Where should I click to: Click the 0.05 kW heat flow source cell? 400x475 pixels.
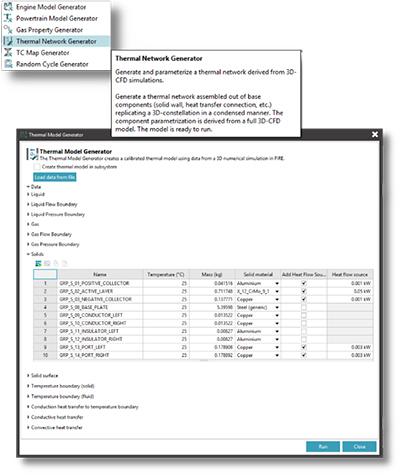click(350, 291)
